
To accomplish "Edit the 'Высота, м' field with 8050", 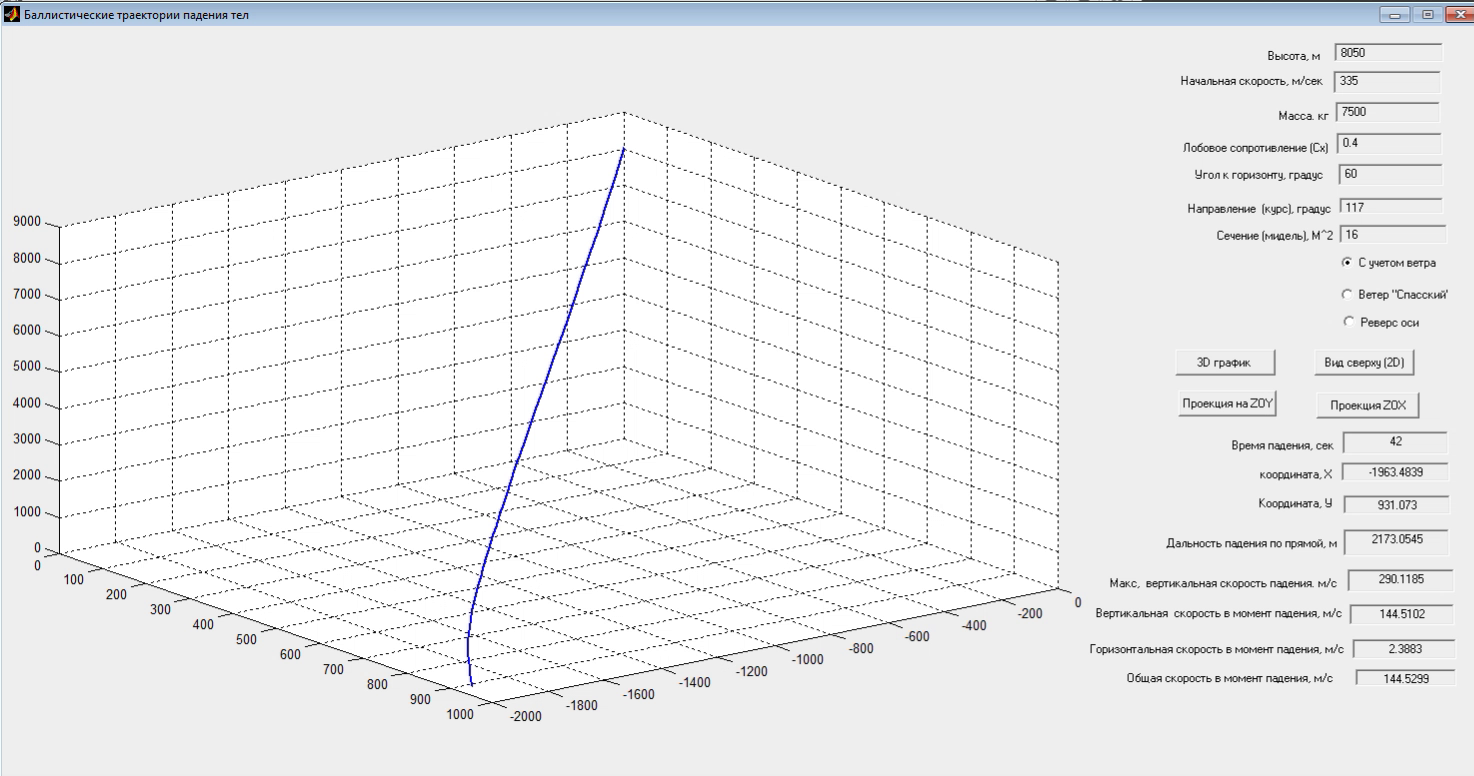I will (1388, 53).
